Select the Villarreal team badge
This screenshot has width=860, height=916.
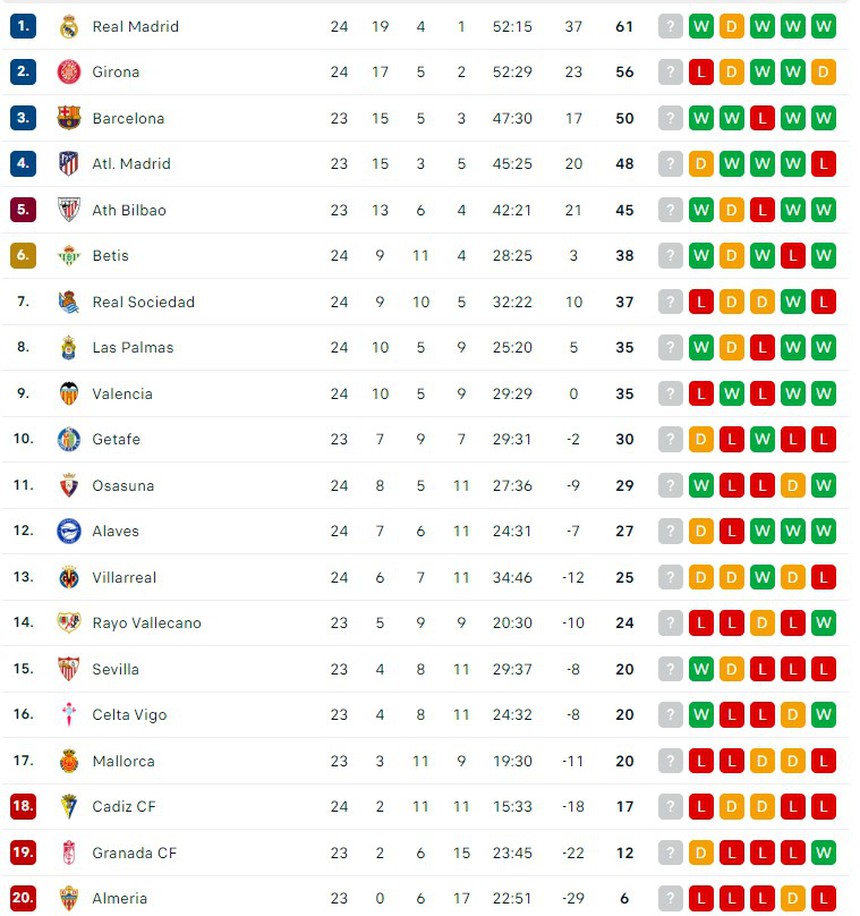pos(67,577)
